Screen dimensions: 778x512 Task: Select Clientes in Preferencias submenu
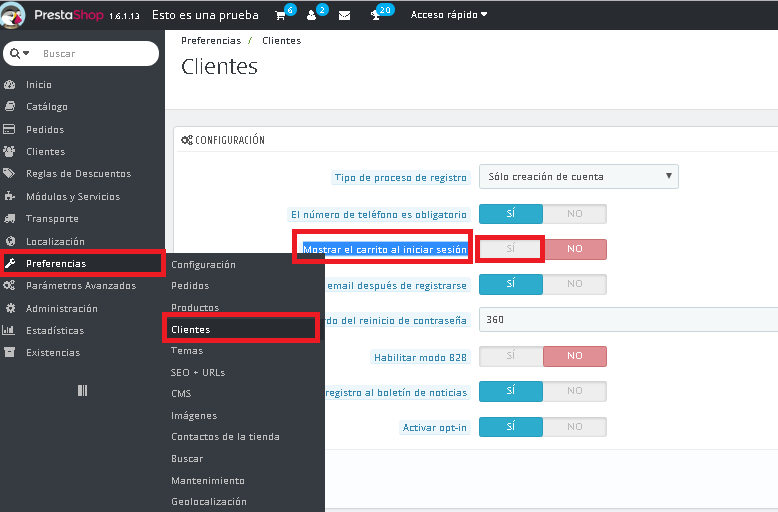click(x=190, y=329)
